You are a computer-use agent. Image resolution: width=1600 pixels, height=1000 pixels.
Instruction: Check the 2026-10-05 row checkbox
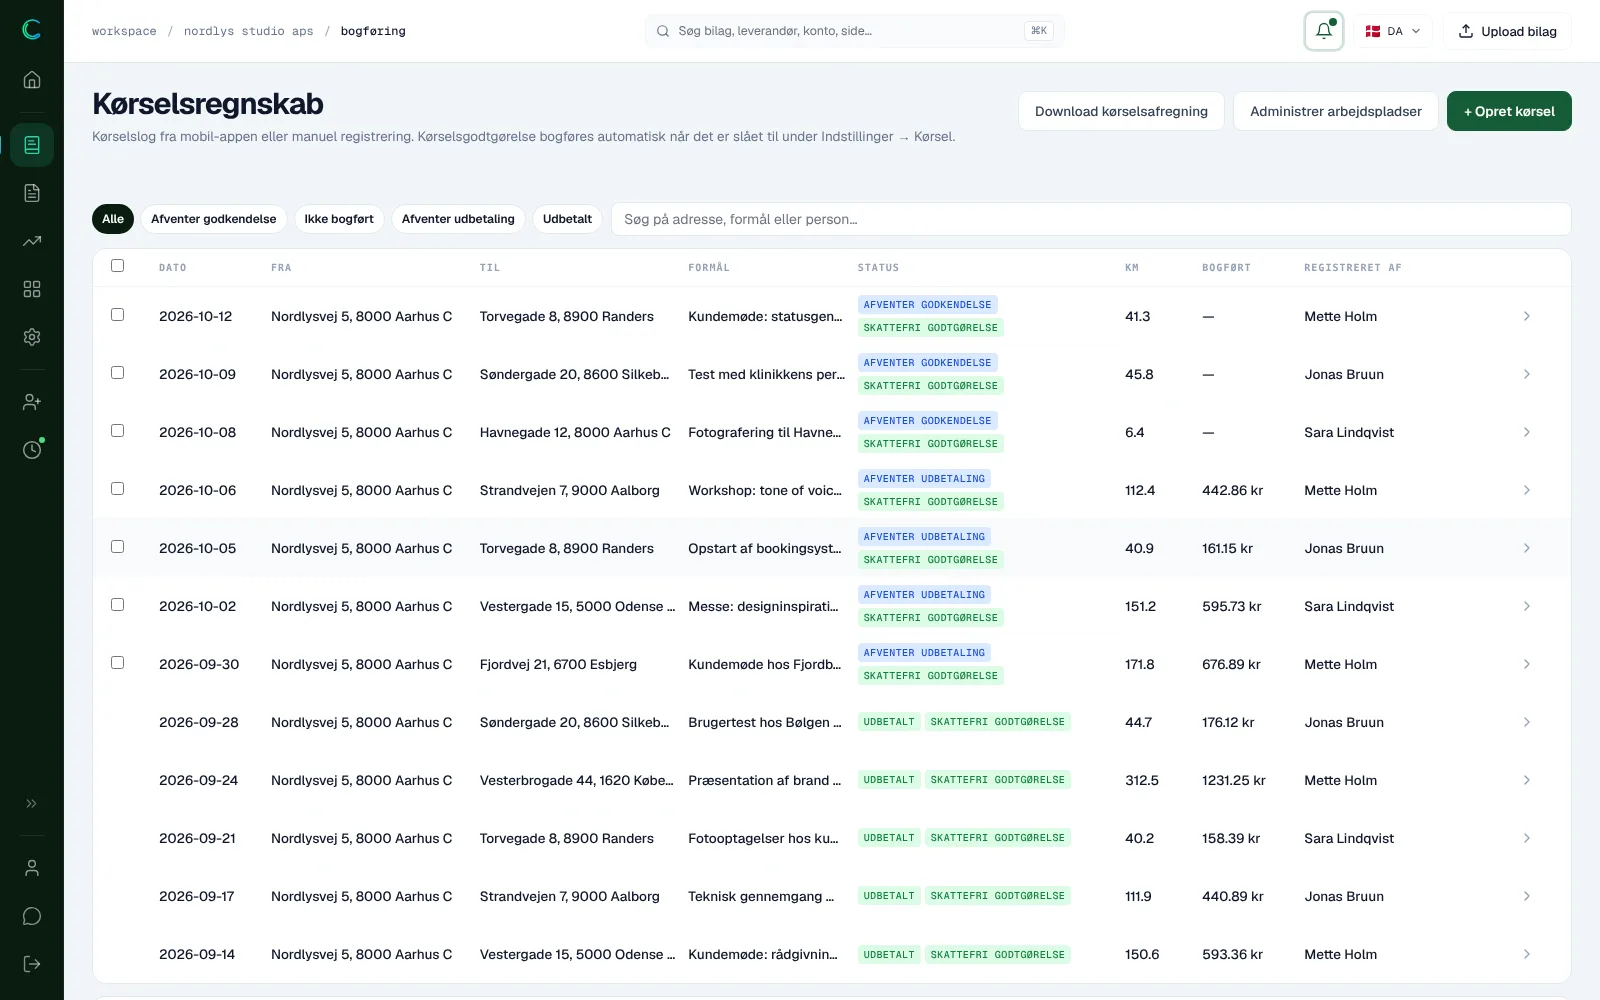118,547
